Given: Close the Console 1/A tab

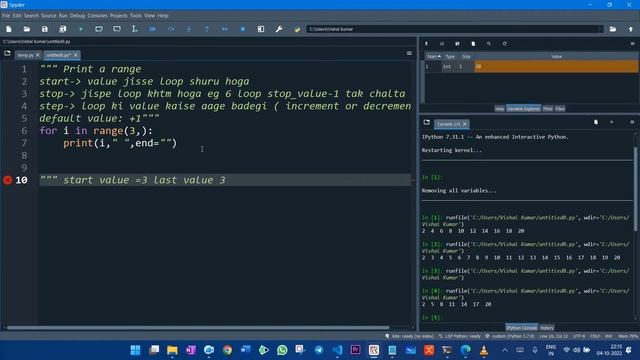Looking at the screenshot, I should (x=465, y=124).
